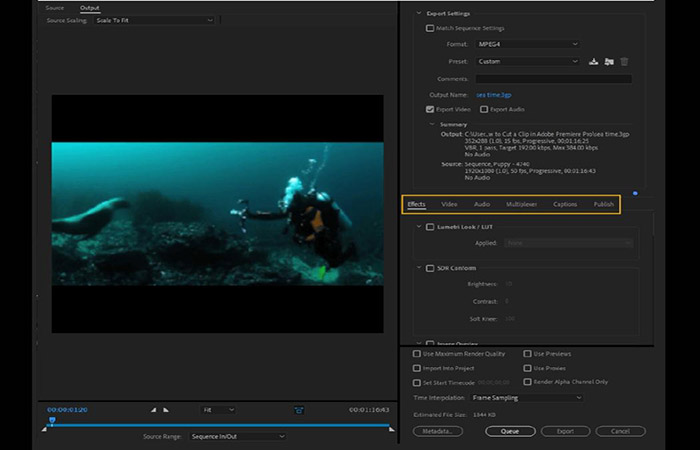Click the Comments input field
700x450 pixels.
coord(554,79)
